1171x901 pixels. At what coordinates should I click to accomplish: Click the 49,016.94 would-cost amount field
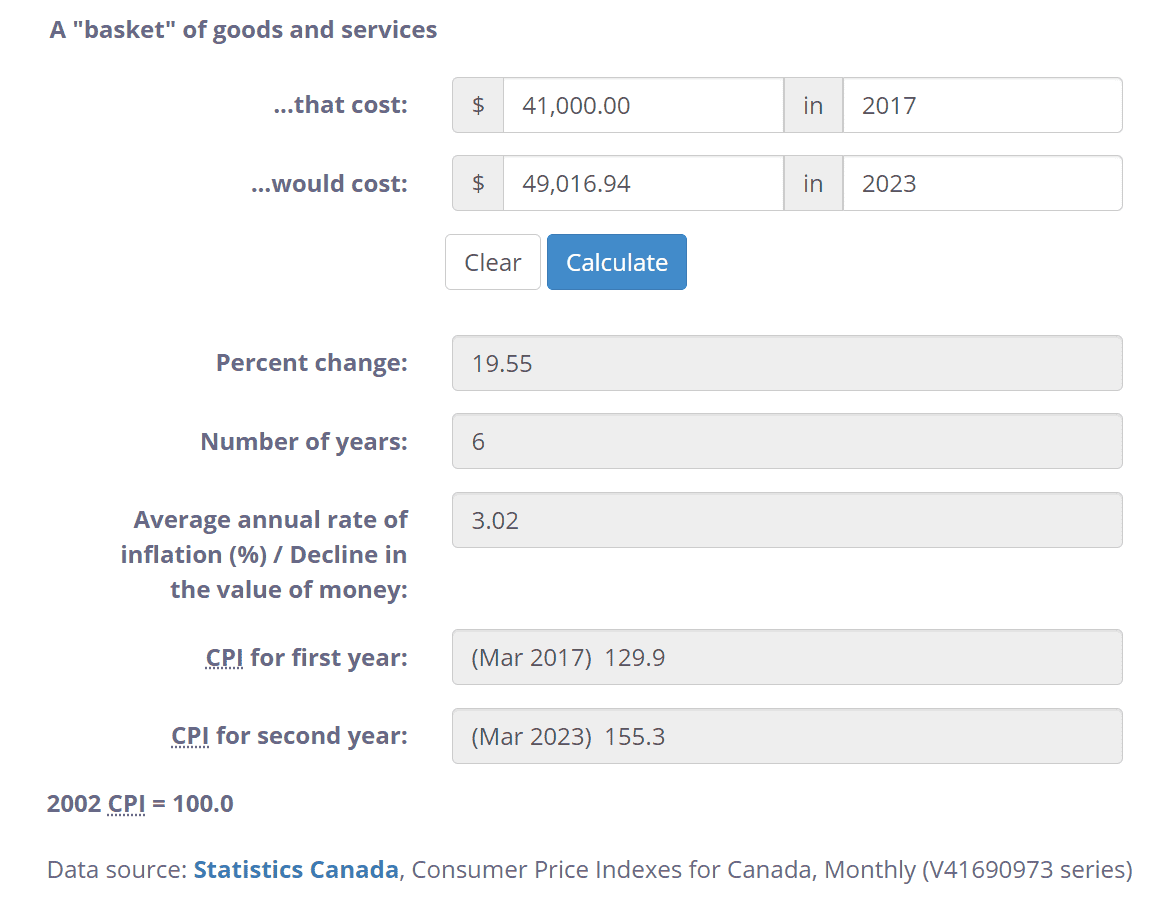(x=642, y=183)
